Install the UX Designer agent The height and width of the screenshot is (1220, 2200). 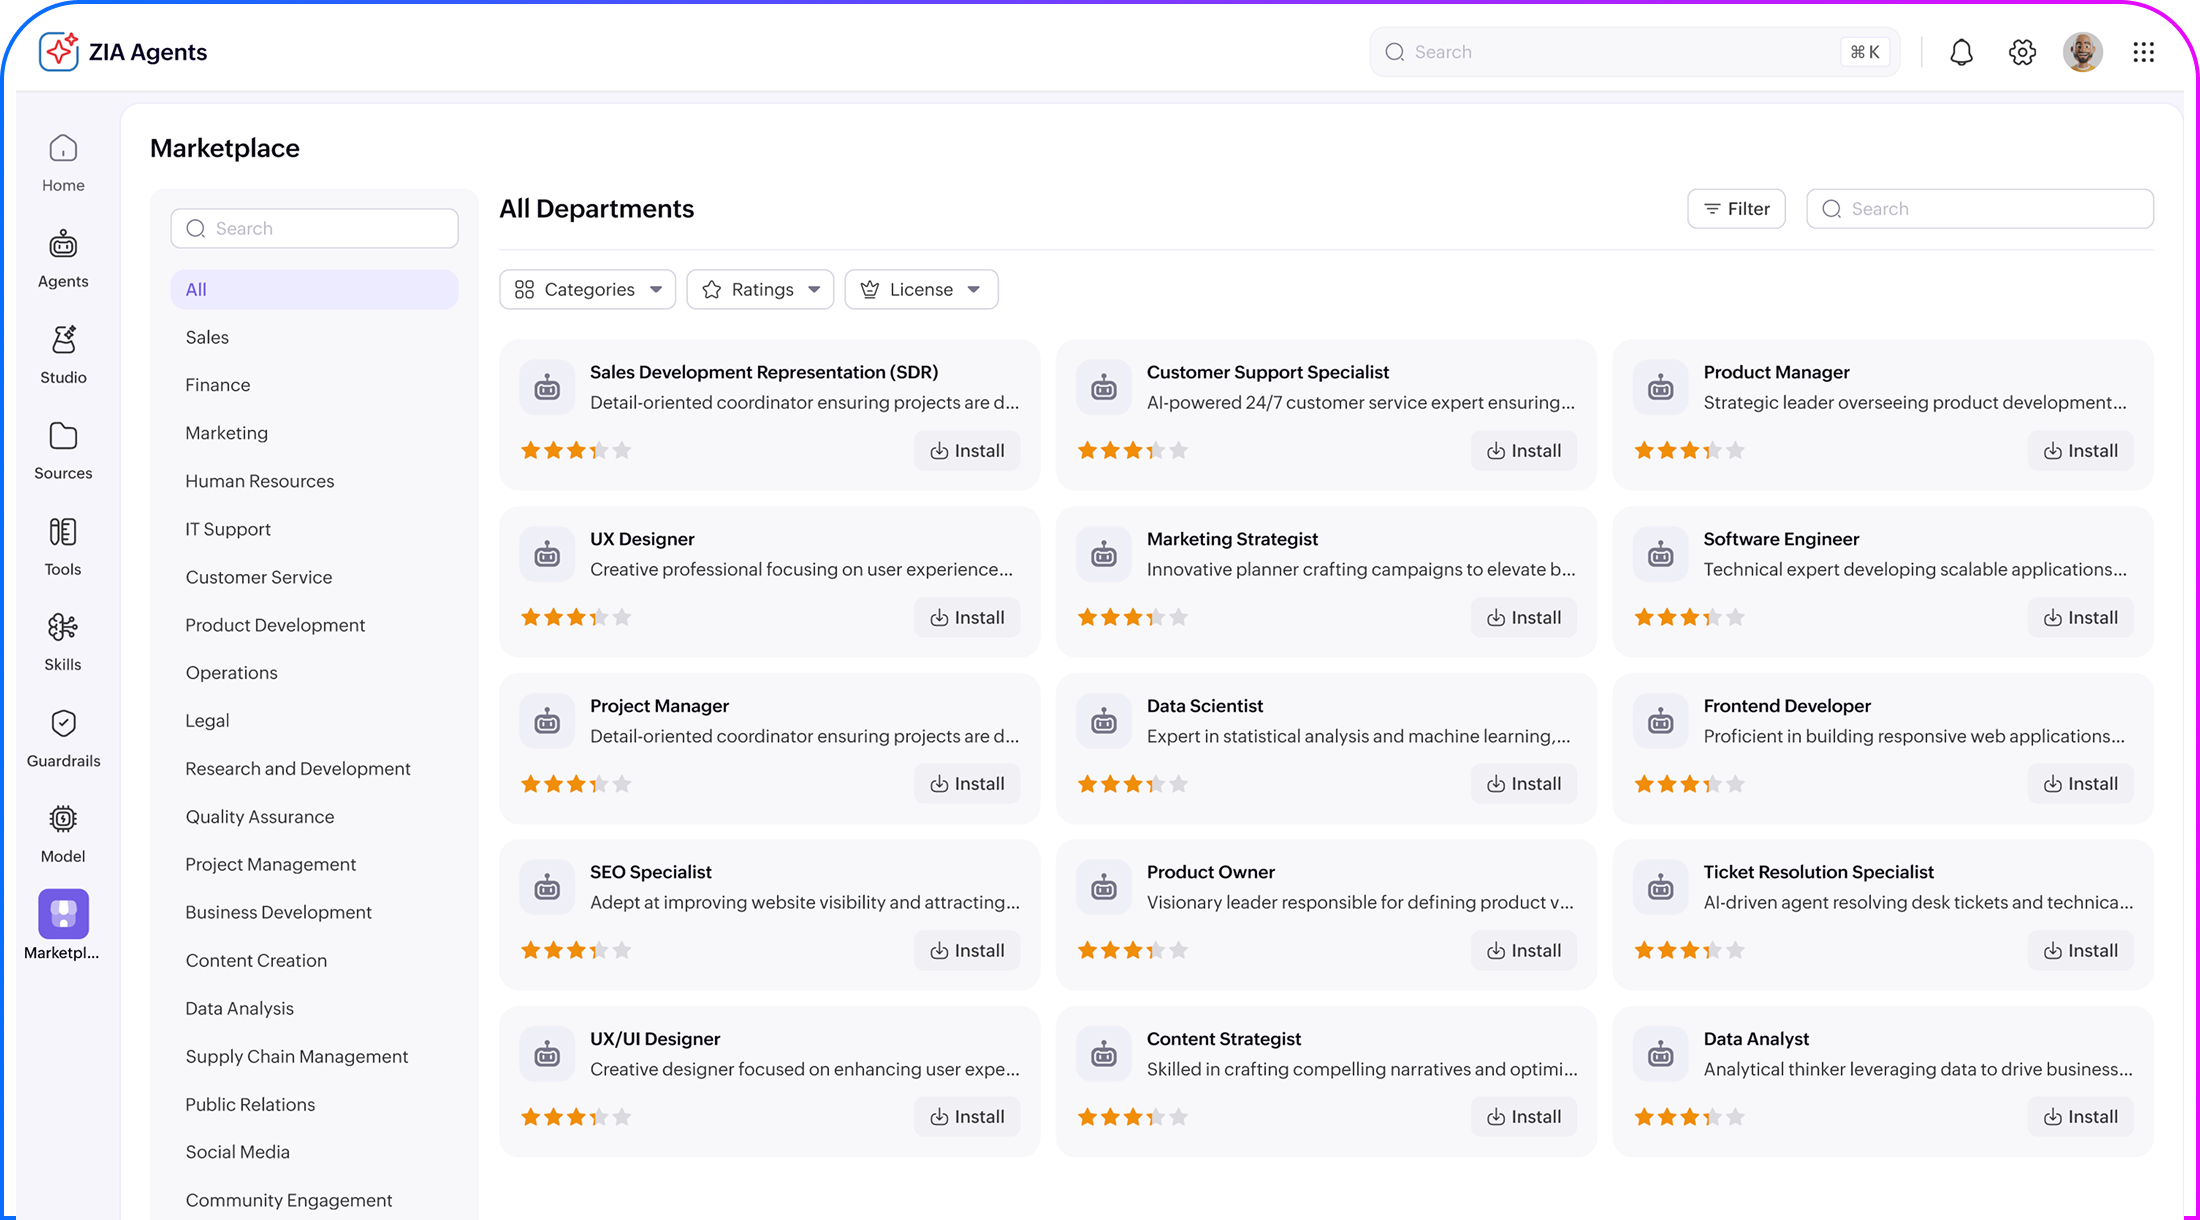point(967,618)
